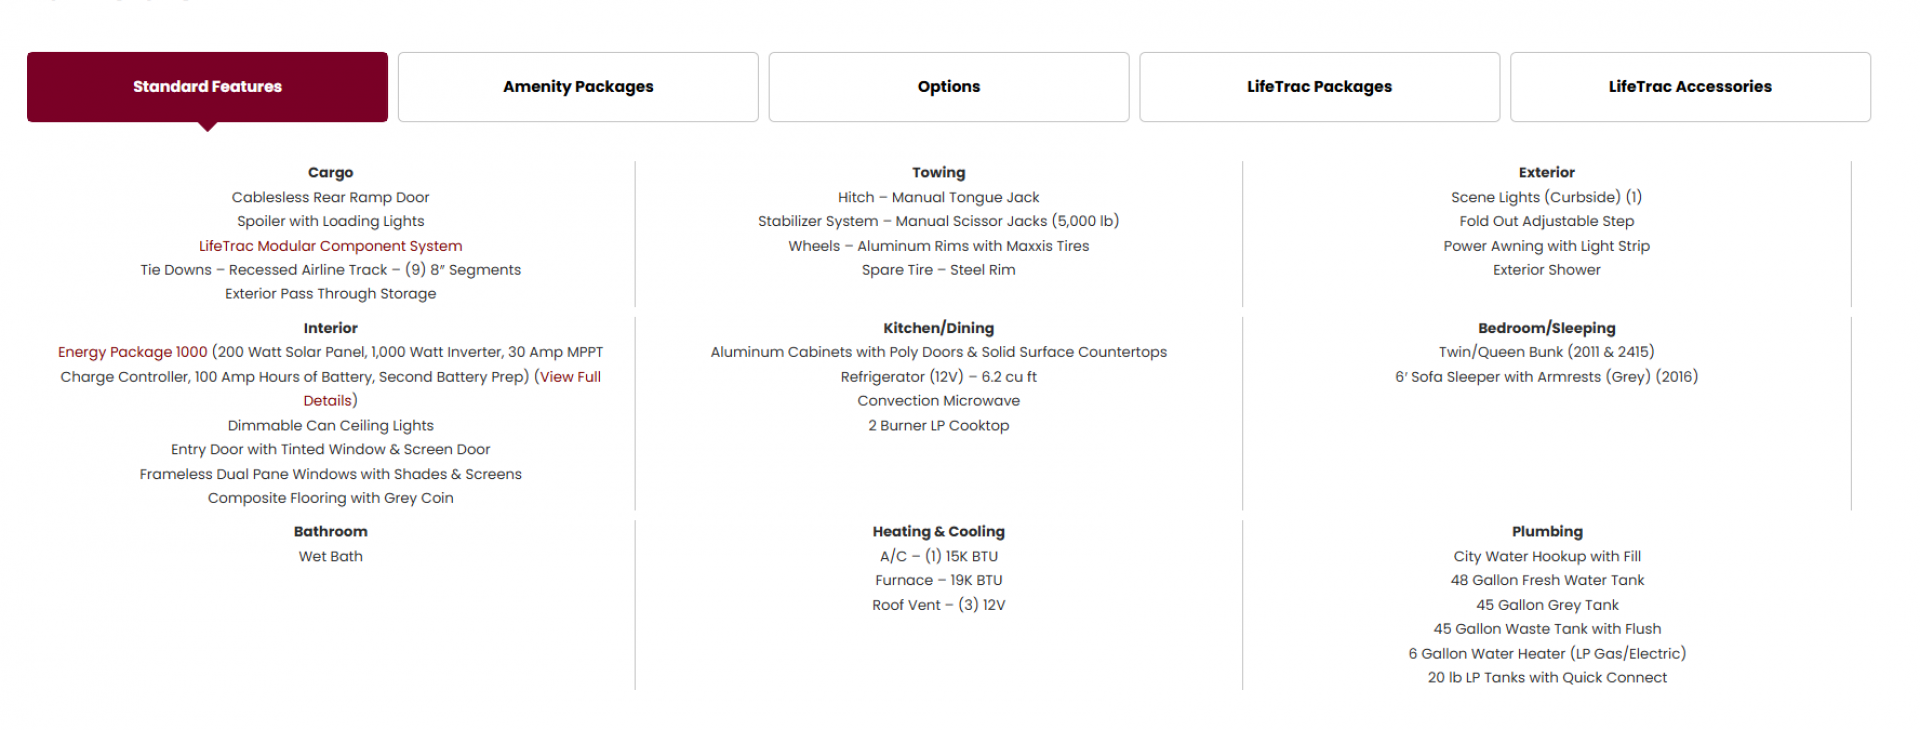The height and width of the screenshot is (730, 1920).
Task: Open the Amenity Packages tab
Action: [x=578, y=87]
